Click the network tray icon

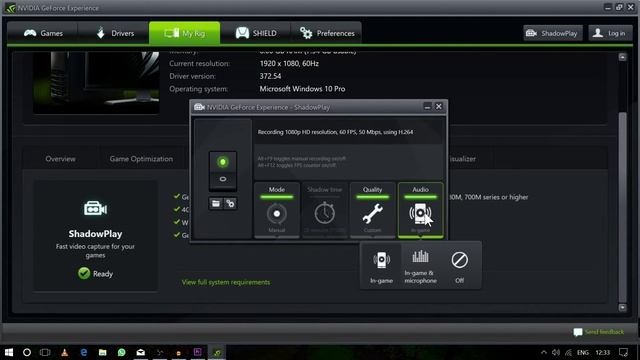[x=569, y=352]
